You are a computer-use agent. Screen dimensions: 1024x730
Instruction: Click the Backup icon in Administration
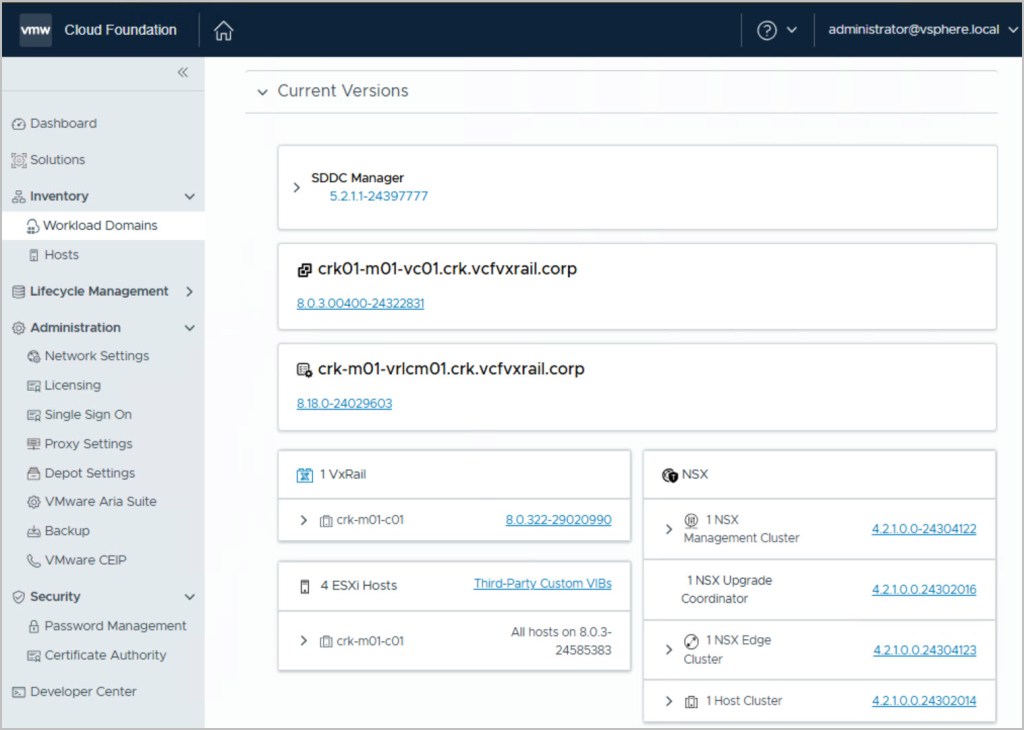tap(34, 531)
